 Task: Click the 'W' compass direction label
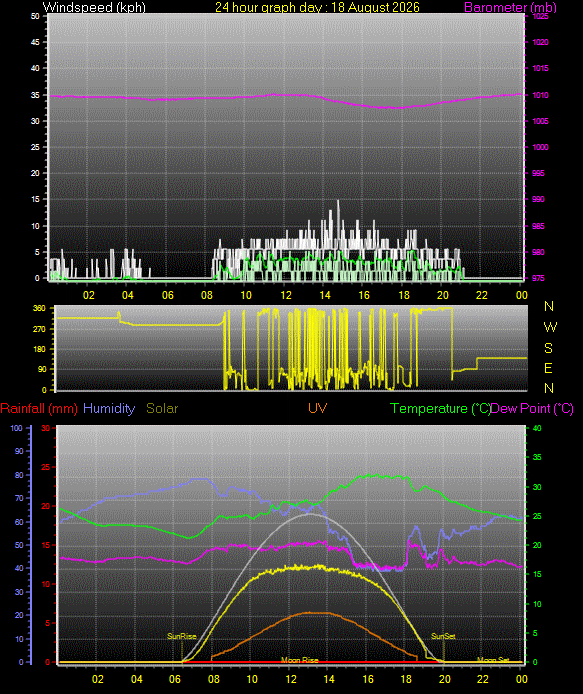click(x=550, y=327)
